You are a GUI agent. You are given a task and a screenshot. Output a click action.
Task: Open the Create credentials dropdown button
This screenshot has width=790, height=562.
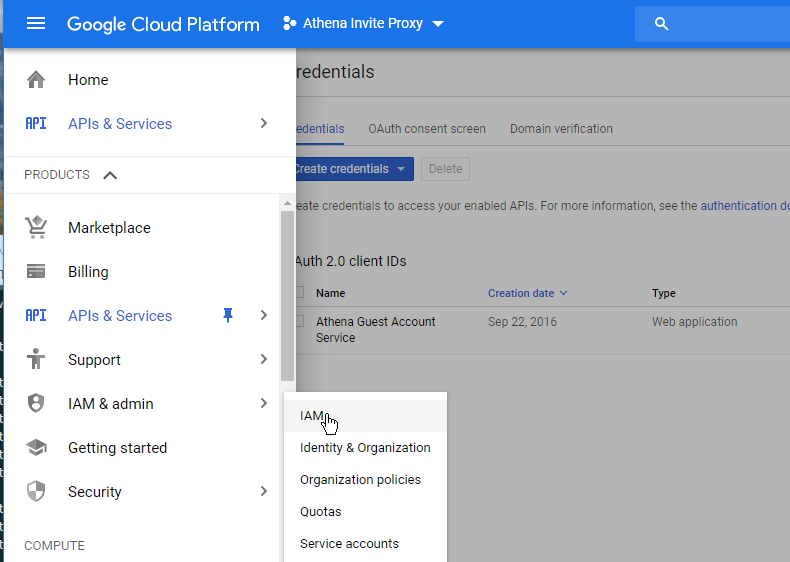click(x=354, y=169)
